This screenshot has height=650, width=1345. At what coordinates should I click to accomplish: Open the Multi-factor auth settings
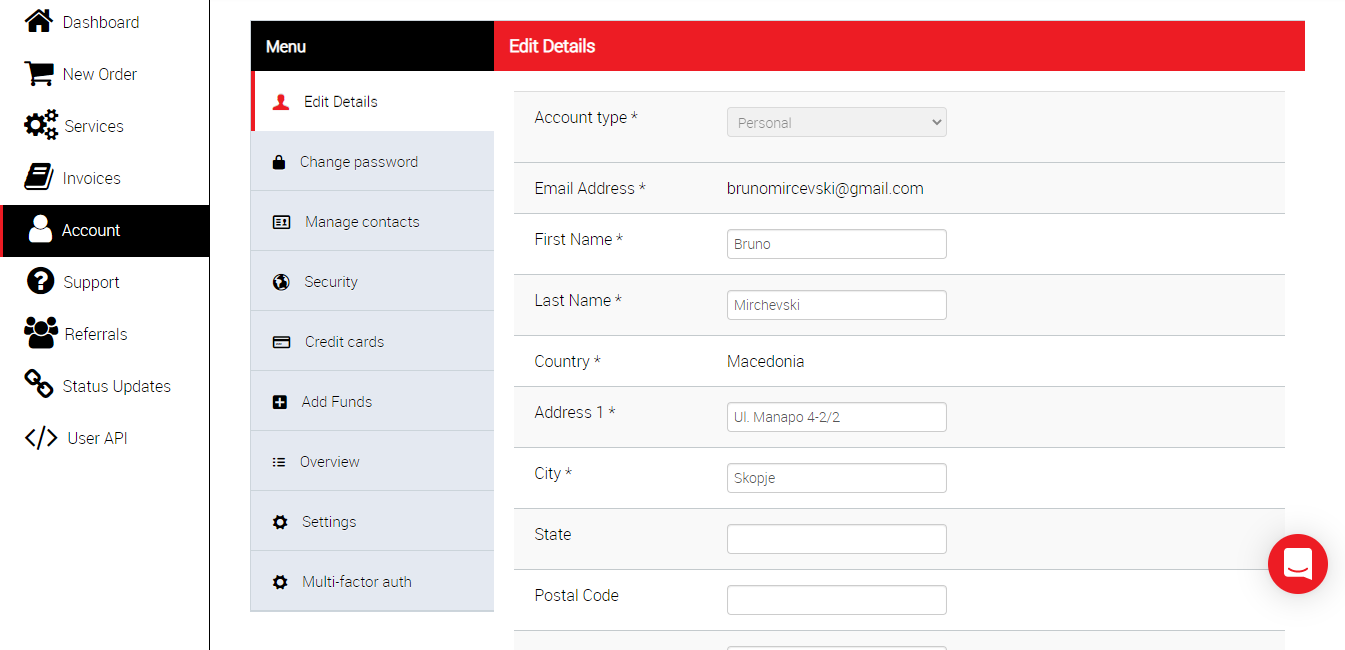click(x=356, y=582)
